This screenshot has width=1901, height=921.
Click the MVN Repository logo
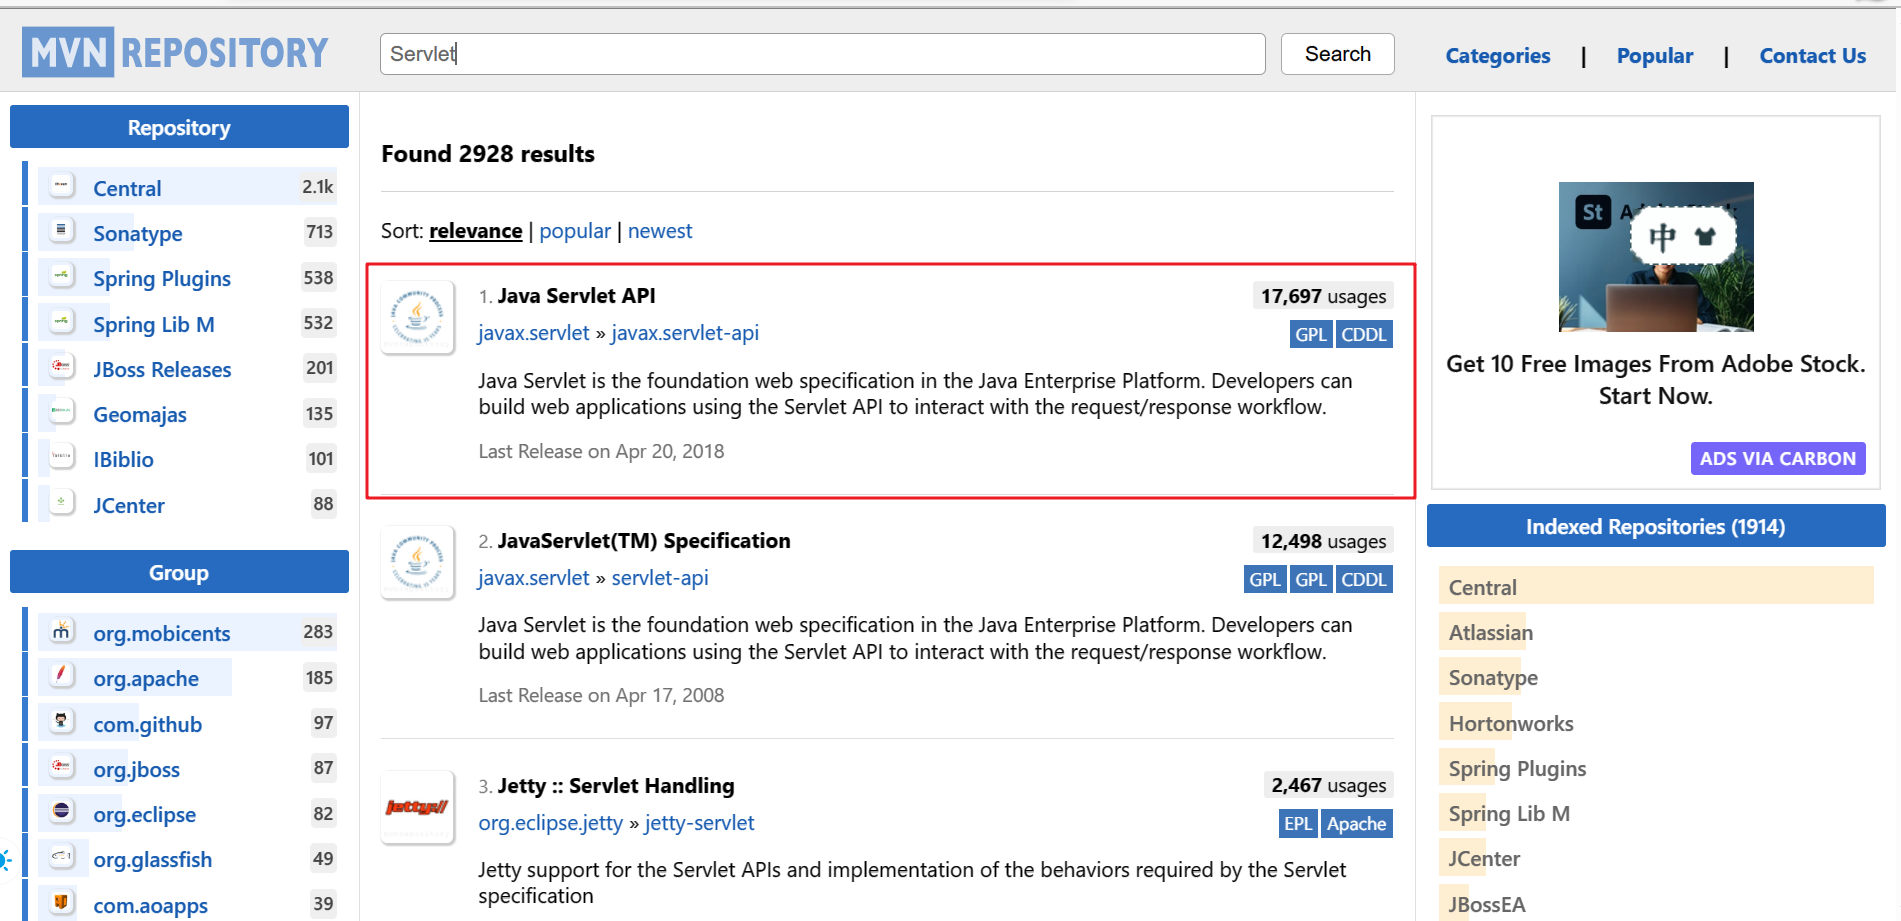(176, 52)
